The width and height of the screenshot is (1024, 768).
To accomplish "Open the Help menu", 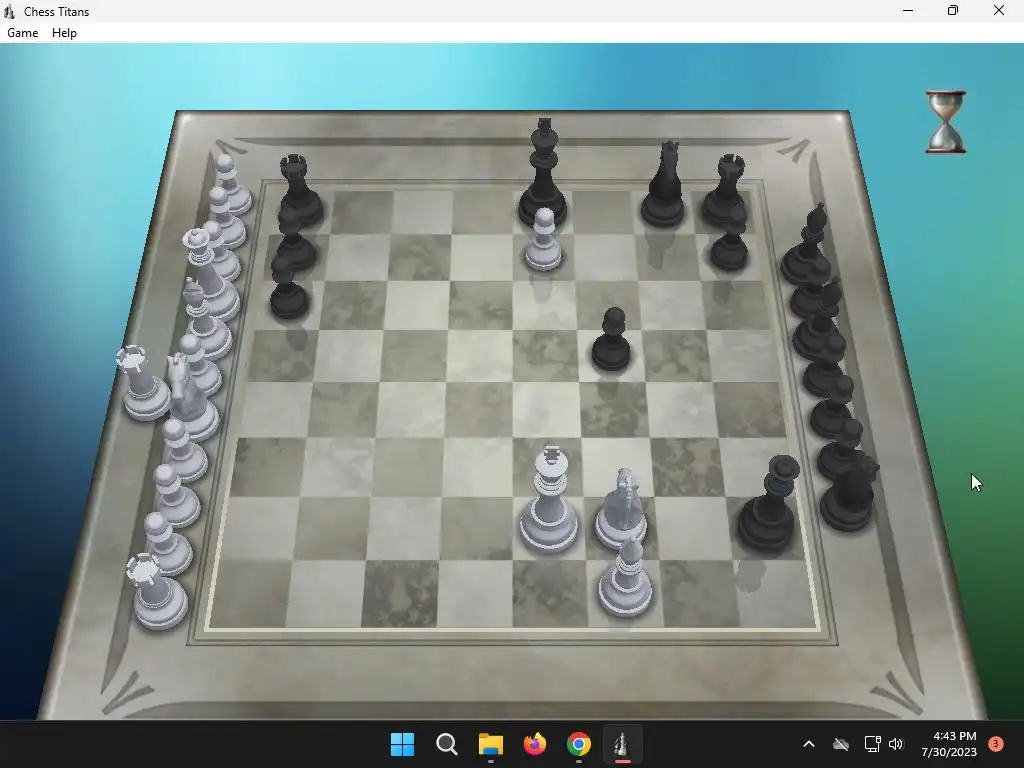I will pos(64,33).
